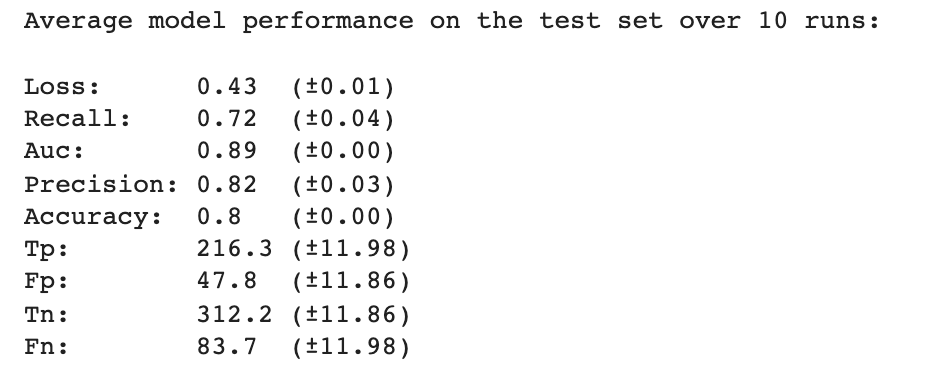
Task: Click the Precision label
Action: tap(101, 185)
